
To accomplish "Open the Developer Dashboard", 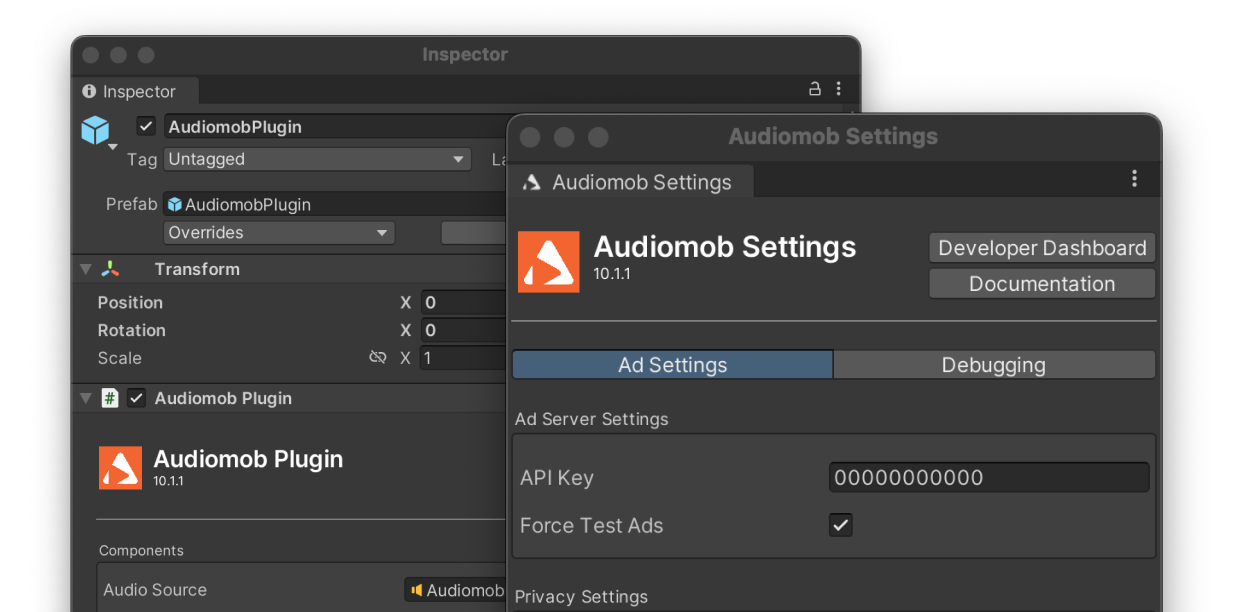I will click(1042, 248).
